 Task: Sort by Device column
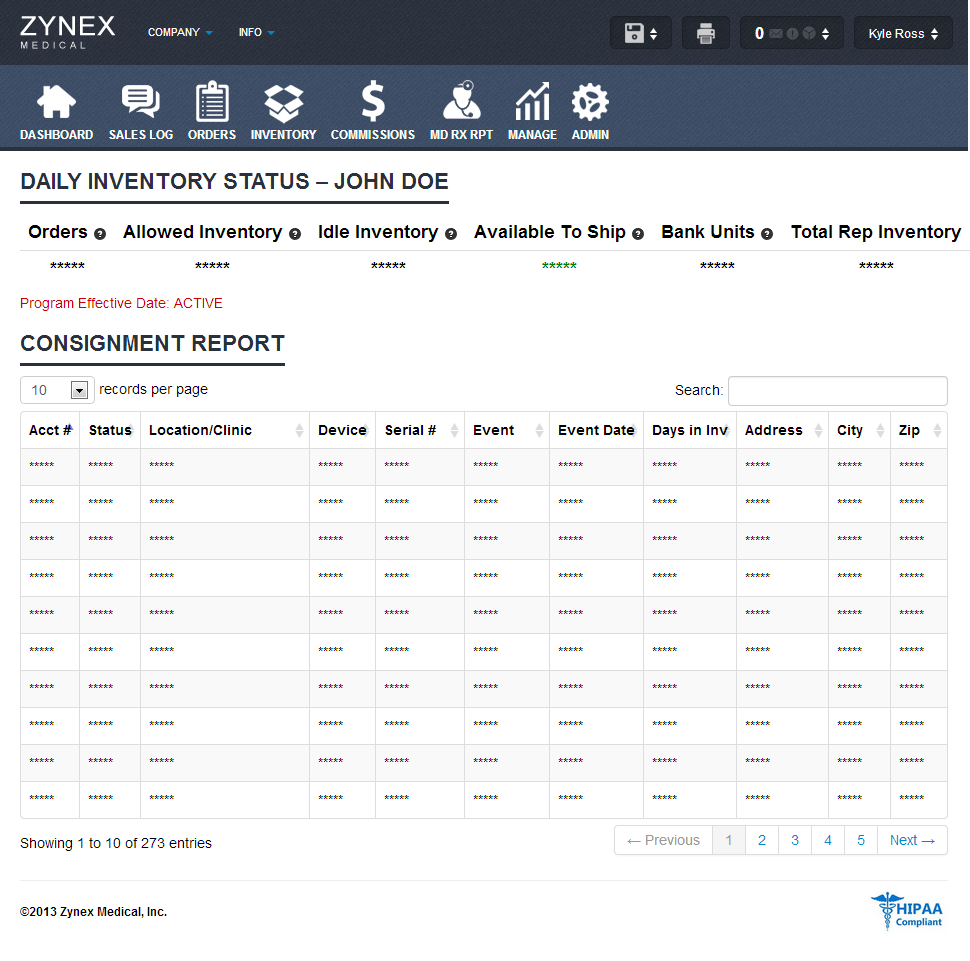point(342,430)
